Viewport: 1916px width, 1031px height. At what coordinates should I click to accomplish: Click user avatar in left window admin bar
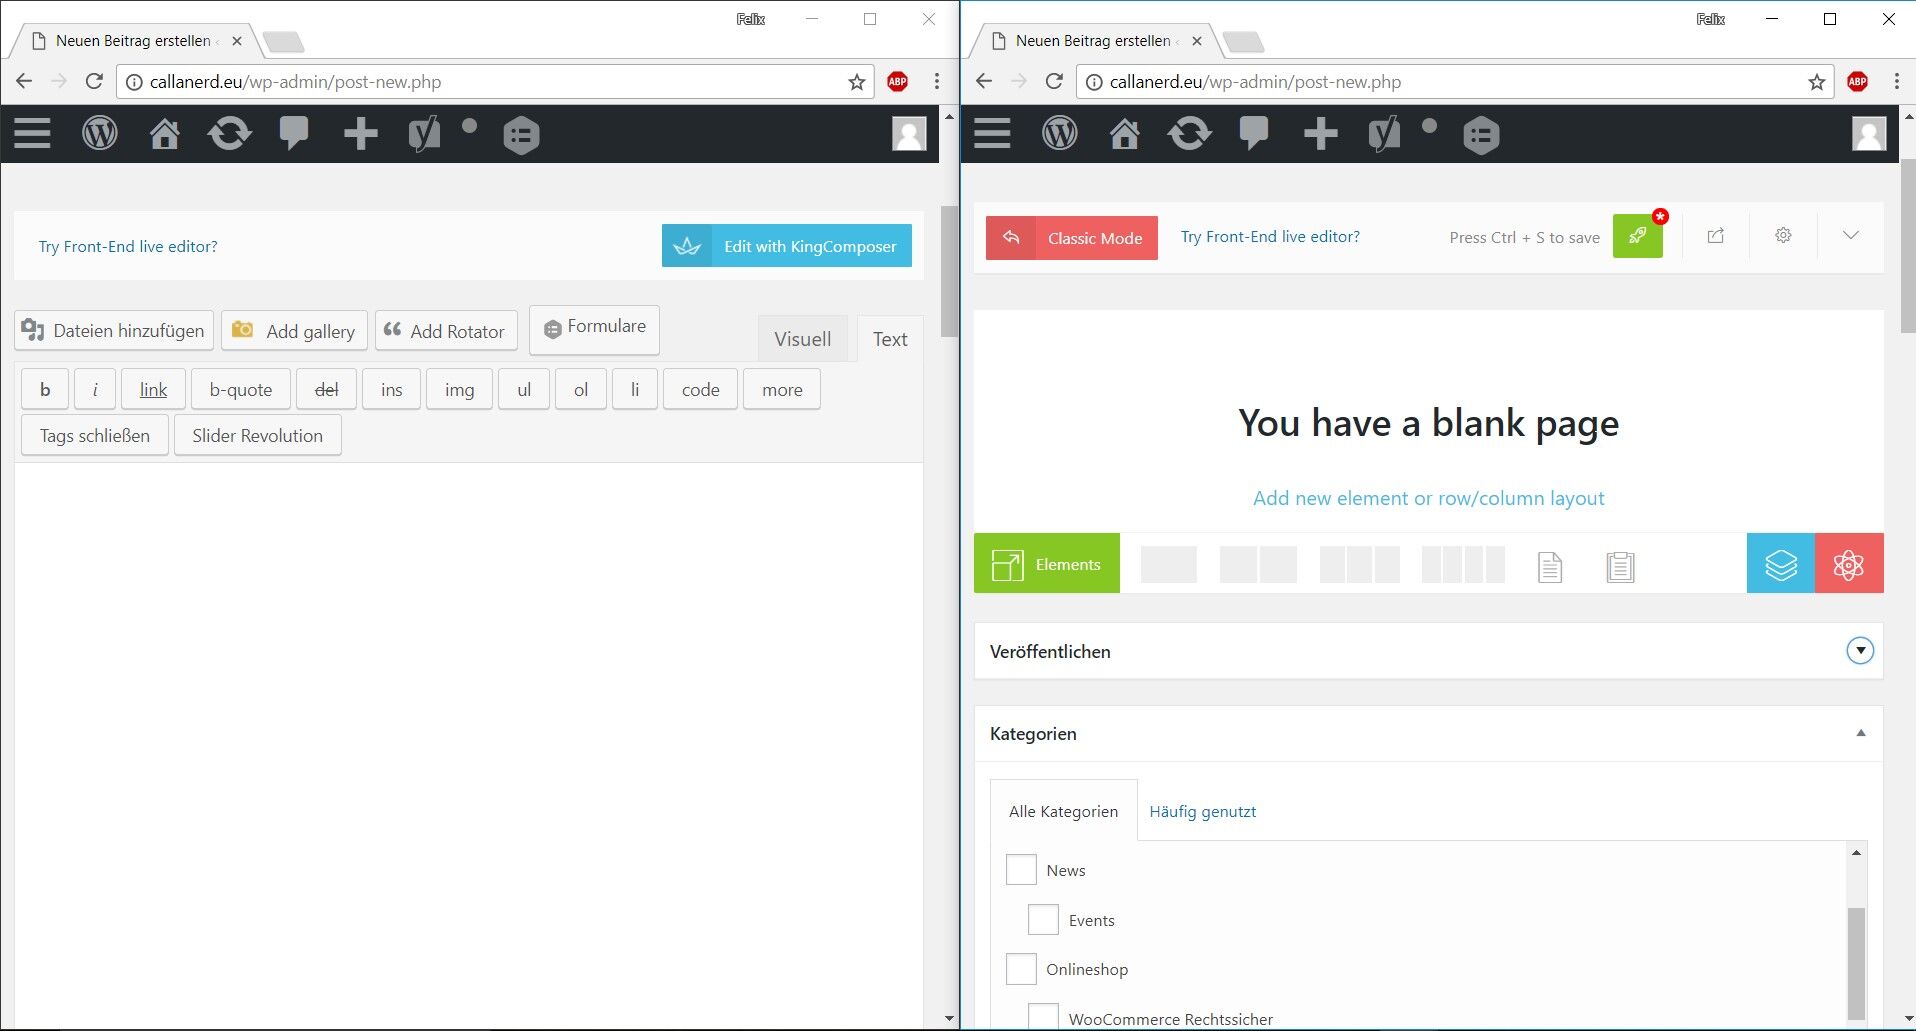click(x=909, y=134)
